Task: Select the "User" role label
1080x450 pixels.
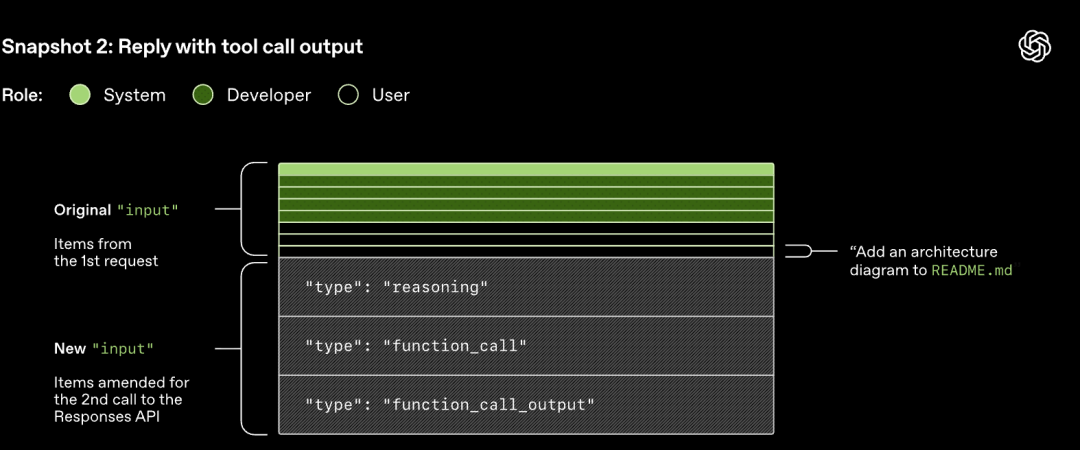Action: (x=390, y=95)
